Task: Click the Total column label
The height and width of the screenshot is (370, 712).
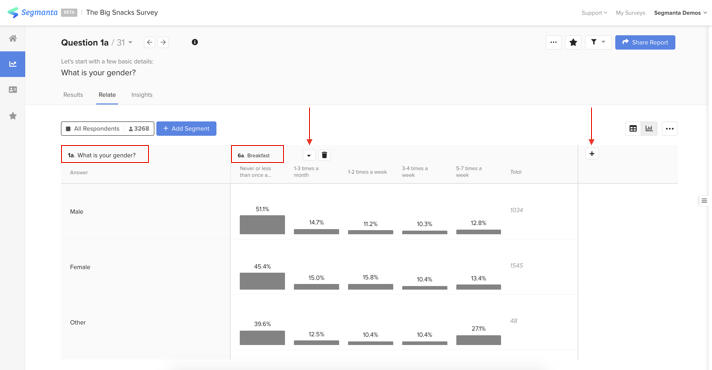Action: (516, 172)
